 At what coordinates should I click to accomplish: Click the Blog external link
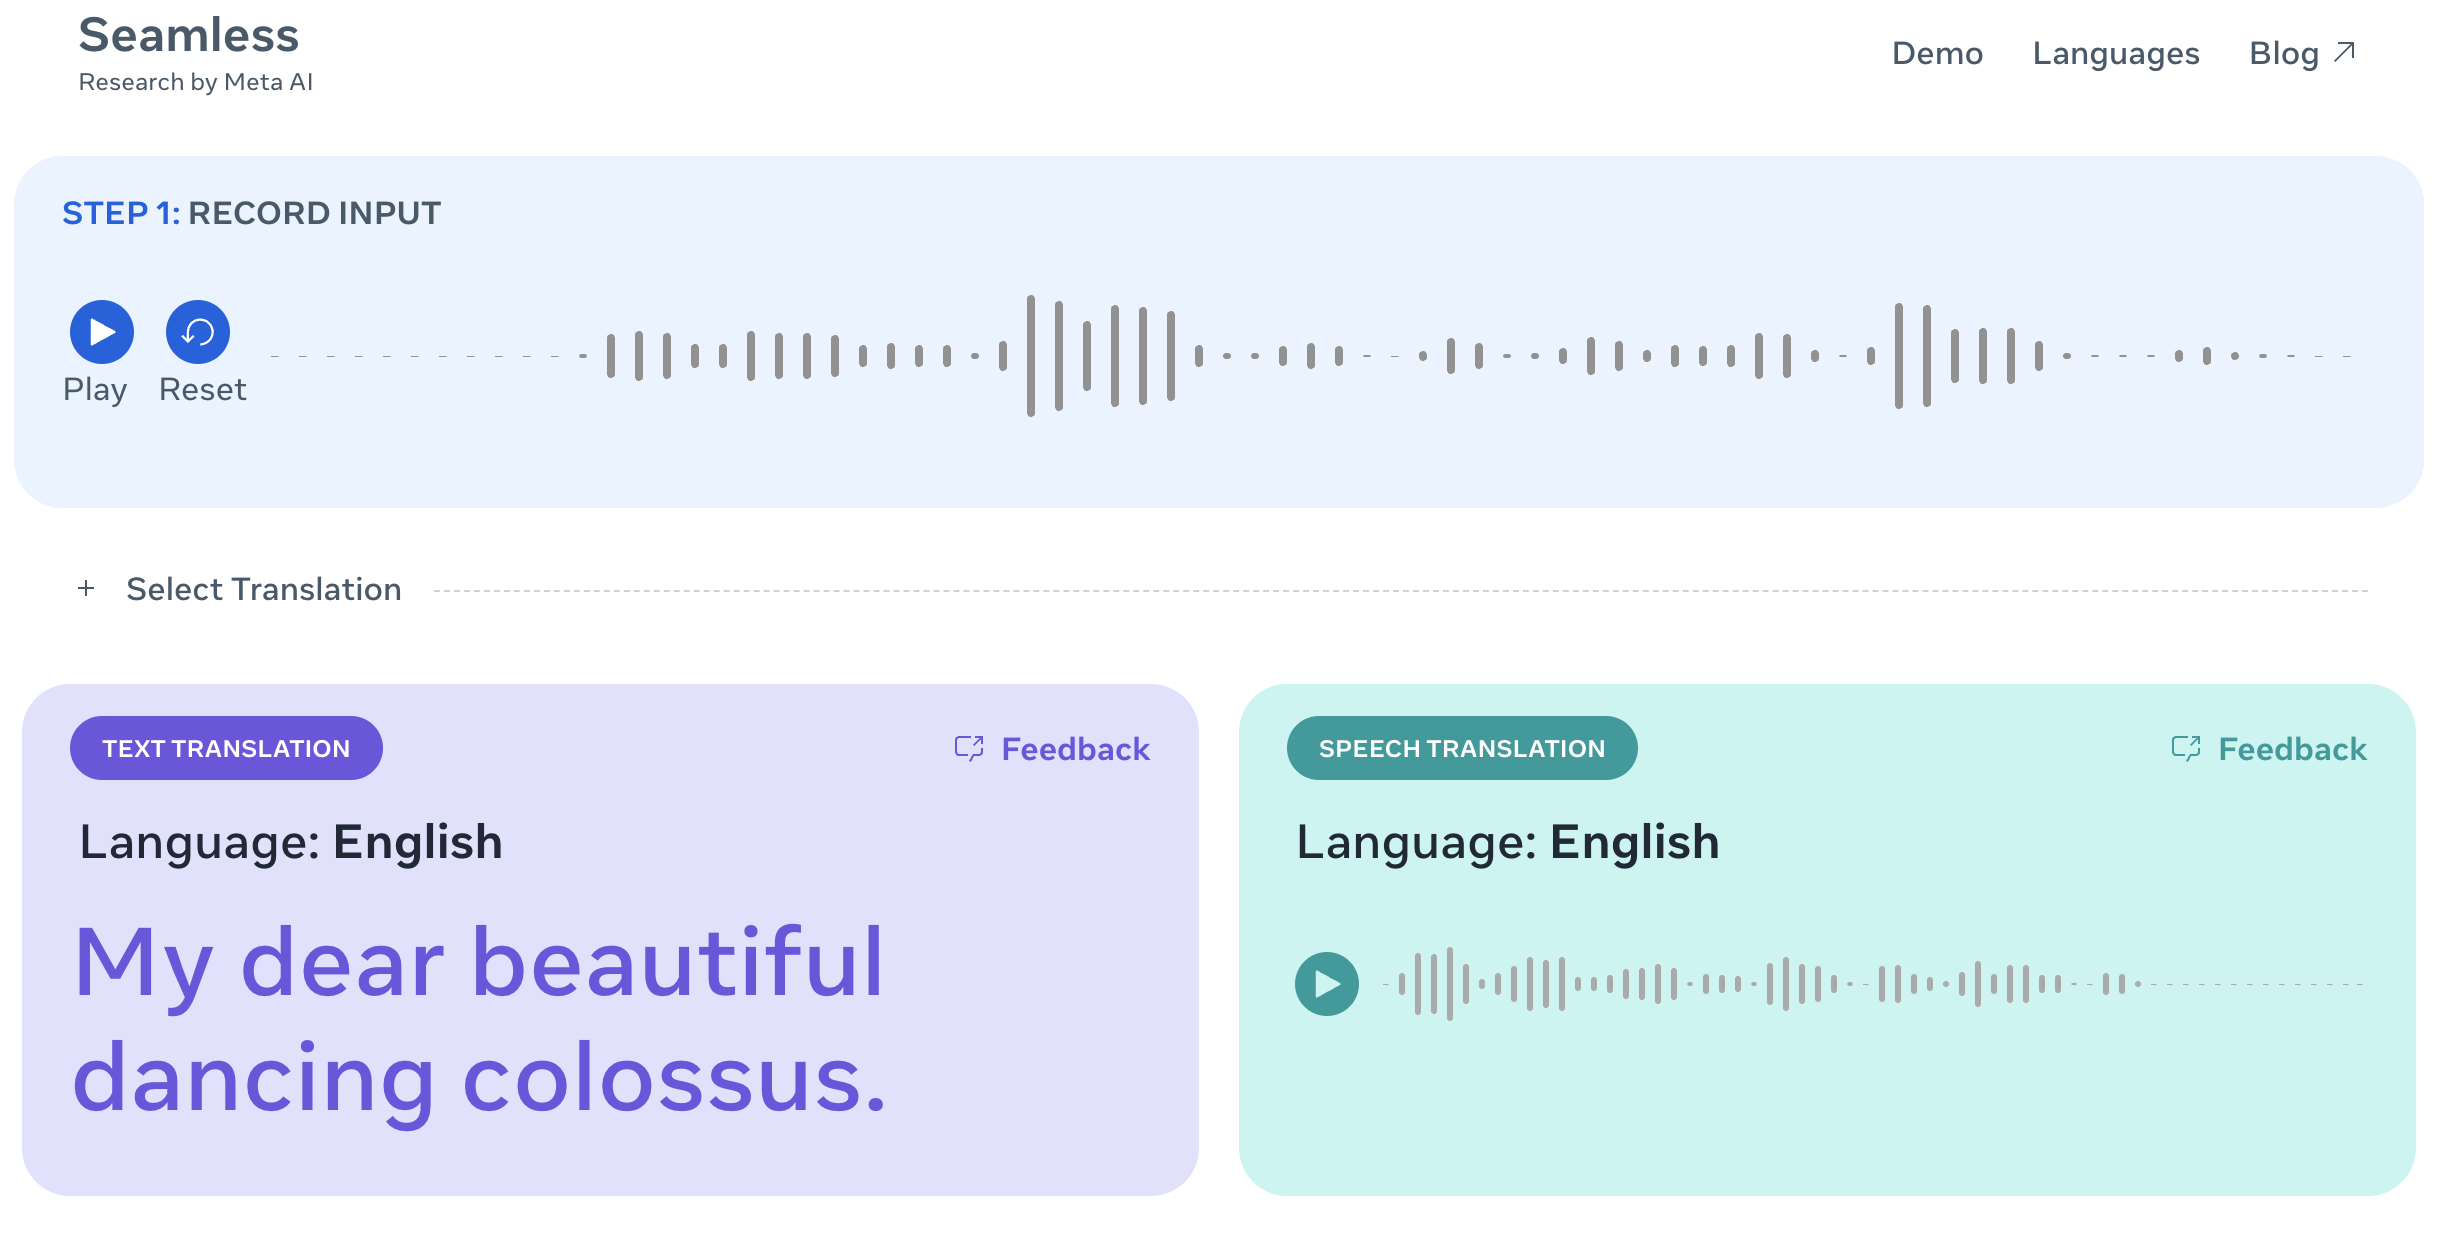click(2302, 52)
